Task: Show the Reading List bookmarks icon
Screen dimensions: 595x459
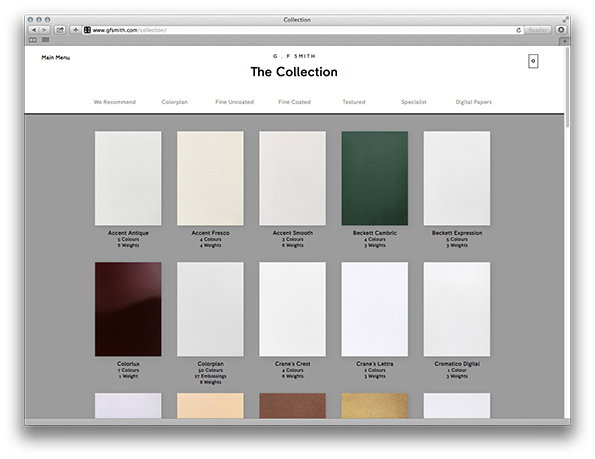Action: pyautogui.click(x=33, y=40)
